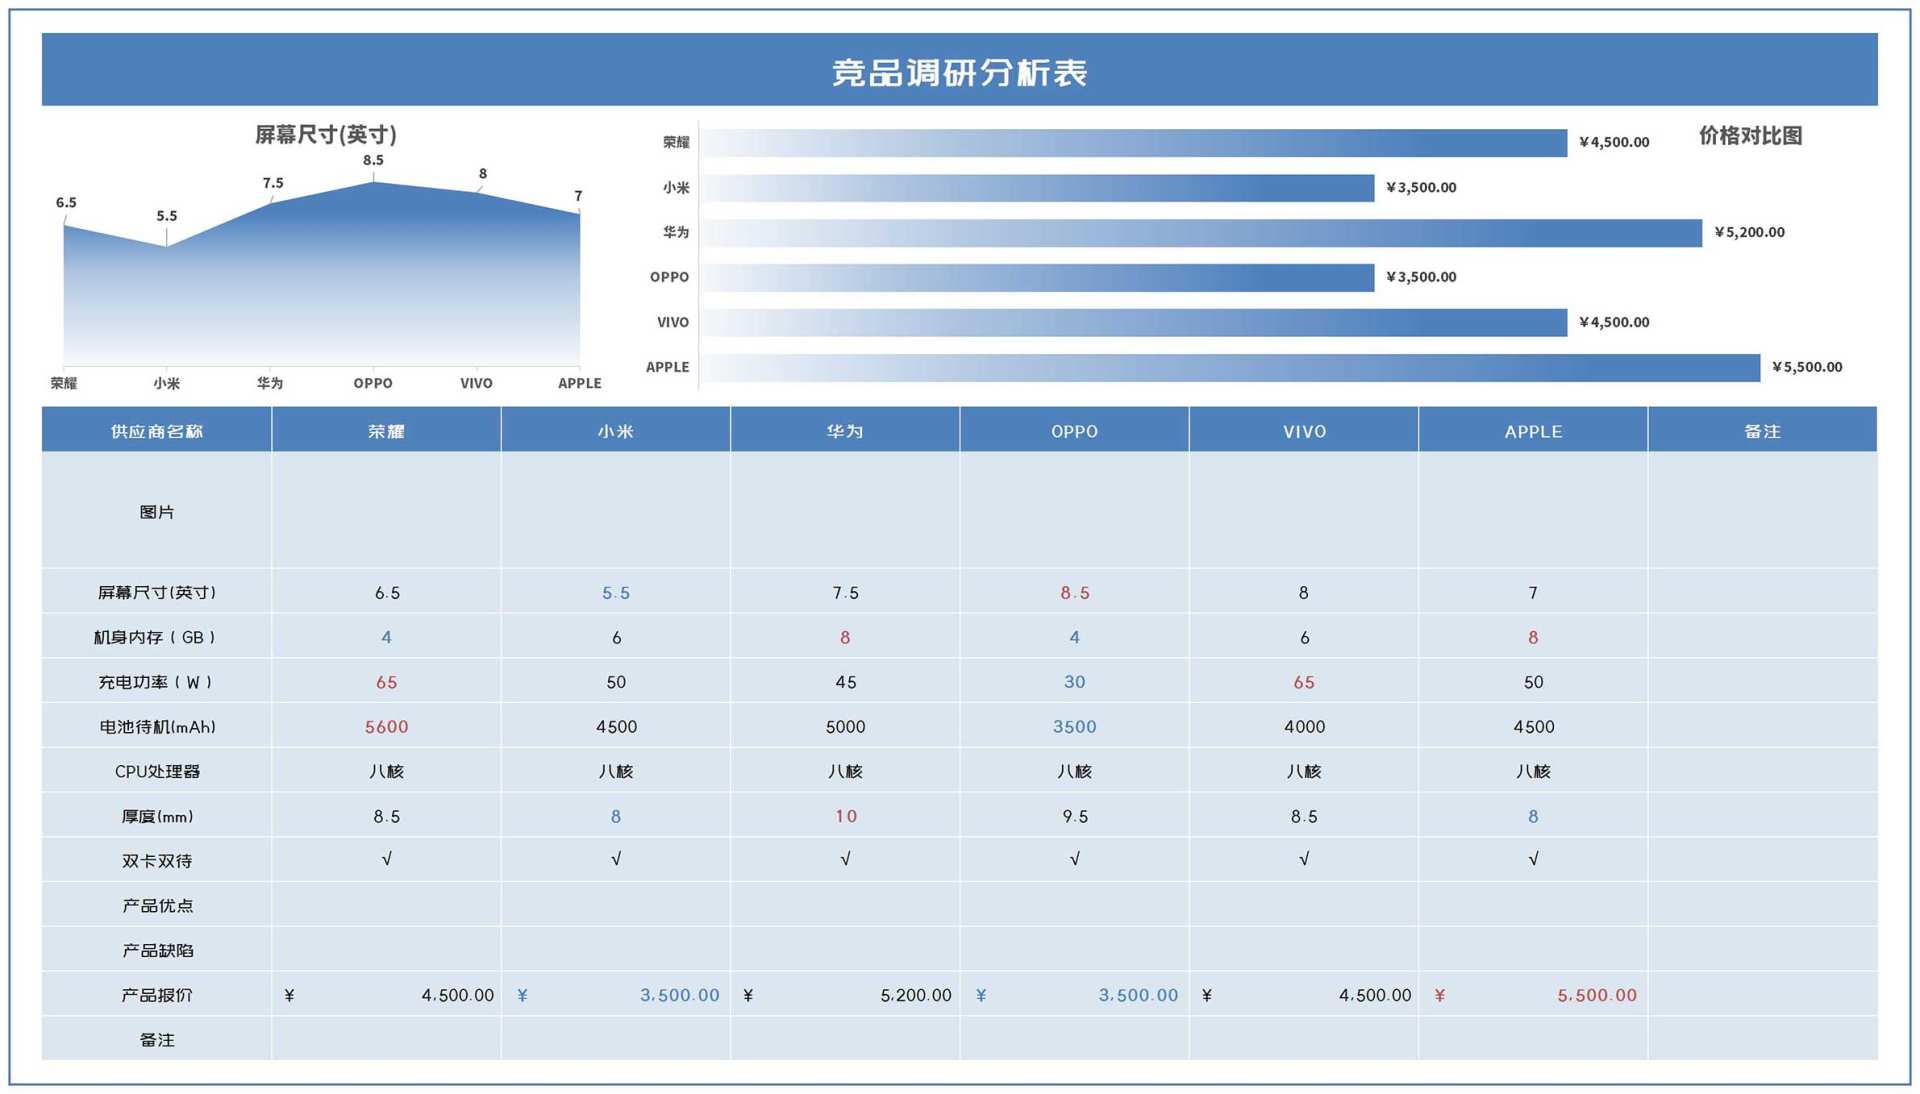Select the OPPO 充电功率 cell 30
The width and height of the screenshot is (1920, 1094).
[x=1074, y=682]
